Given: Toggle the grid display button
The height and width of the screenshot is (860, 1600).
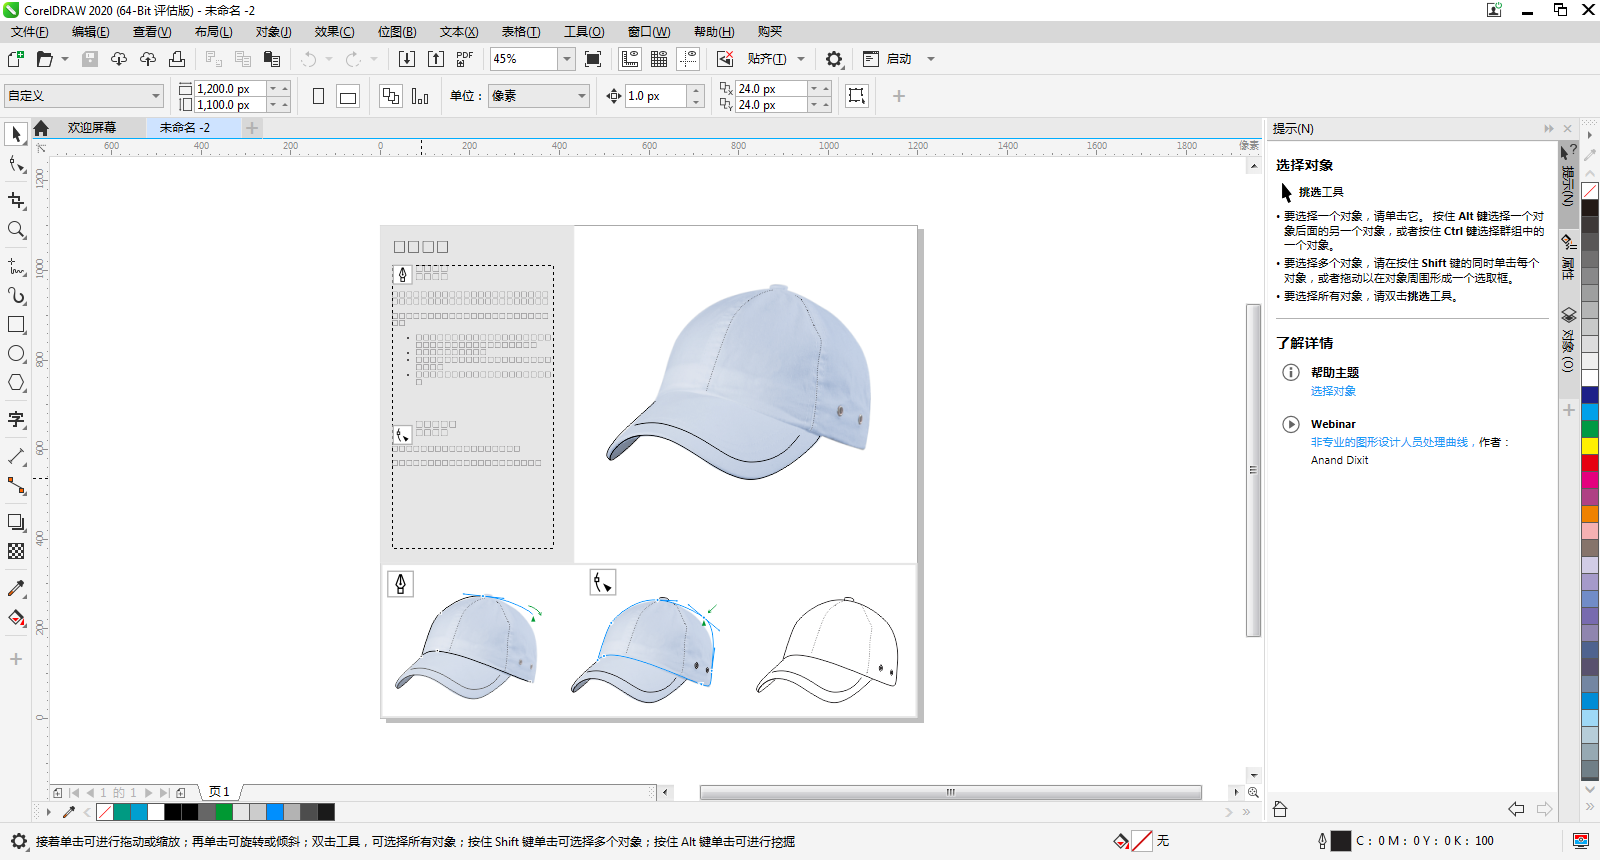Looking at the screenshot, I should (659, 59).
